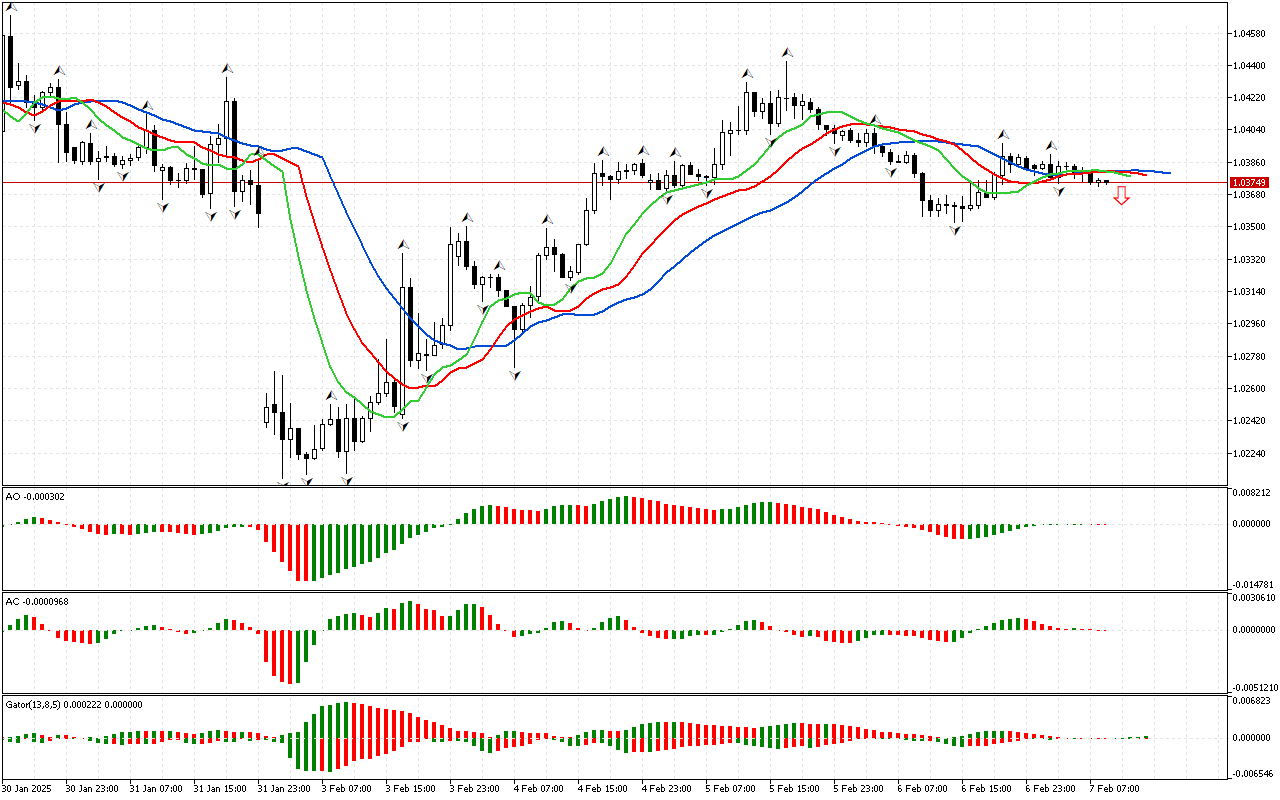Click the 4 Feb 15:00 time label
1280x800 pixels.
pos(603,788)
